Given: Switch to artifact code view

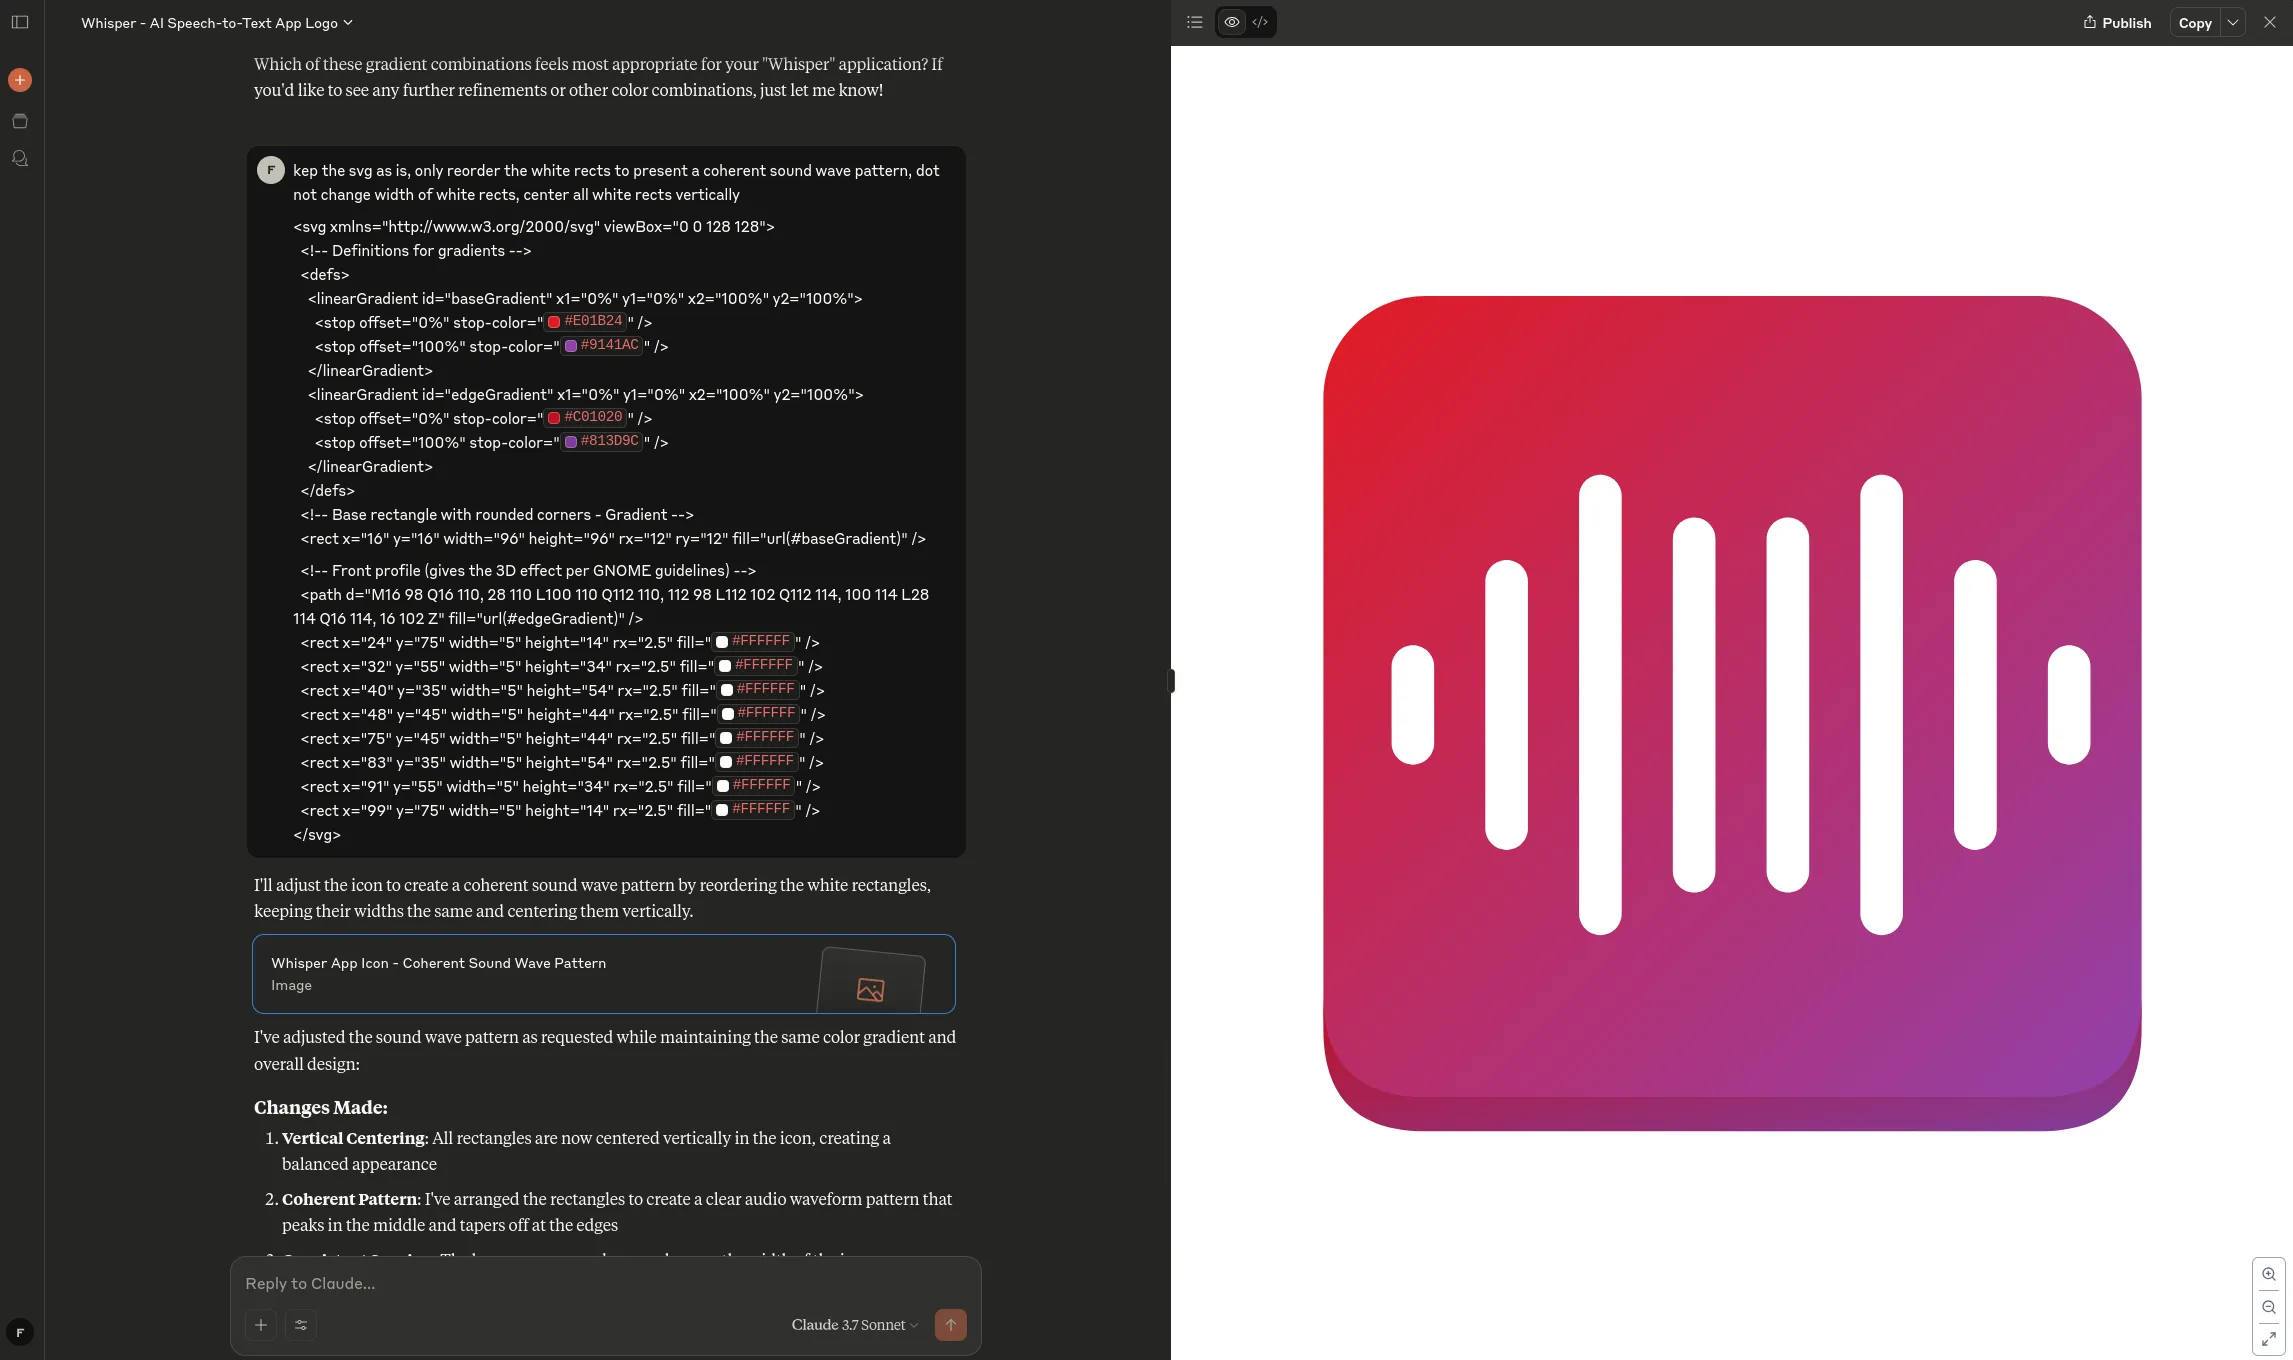Looking at the screenshot, I should tap(1260, 22).
